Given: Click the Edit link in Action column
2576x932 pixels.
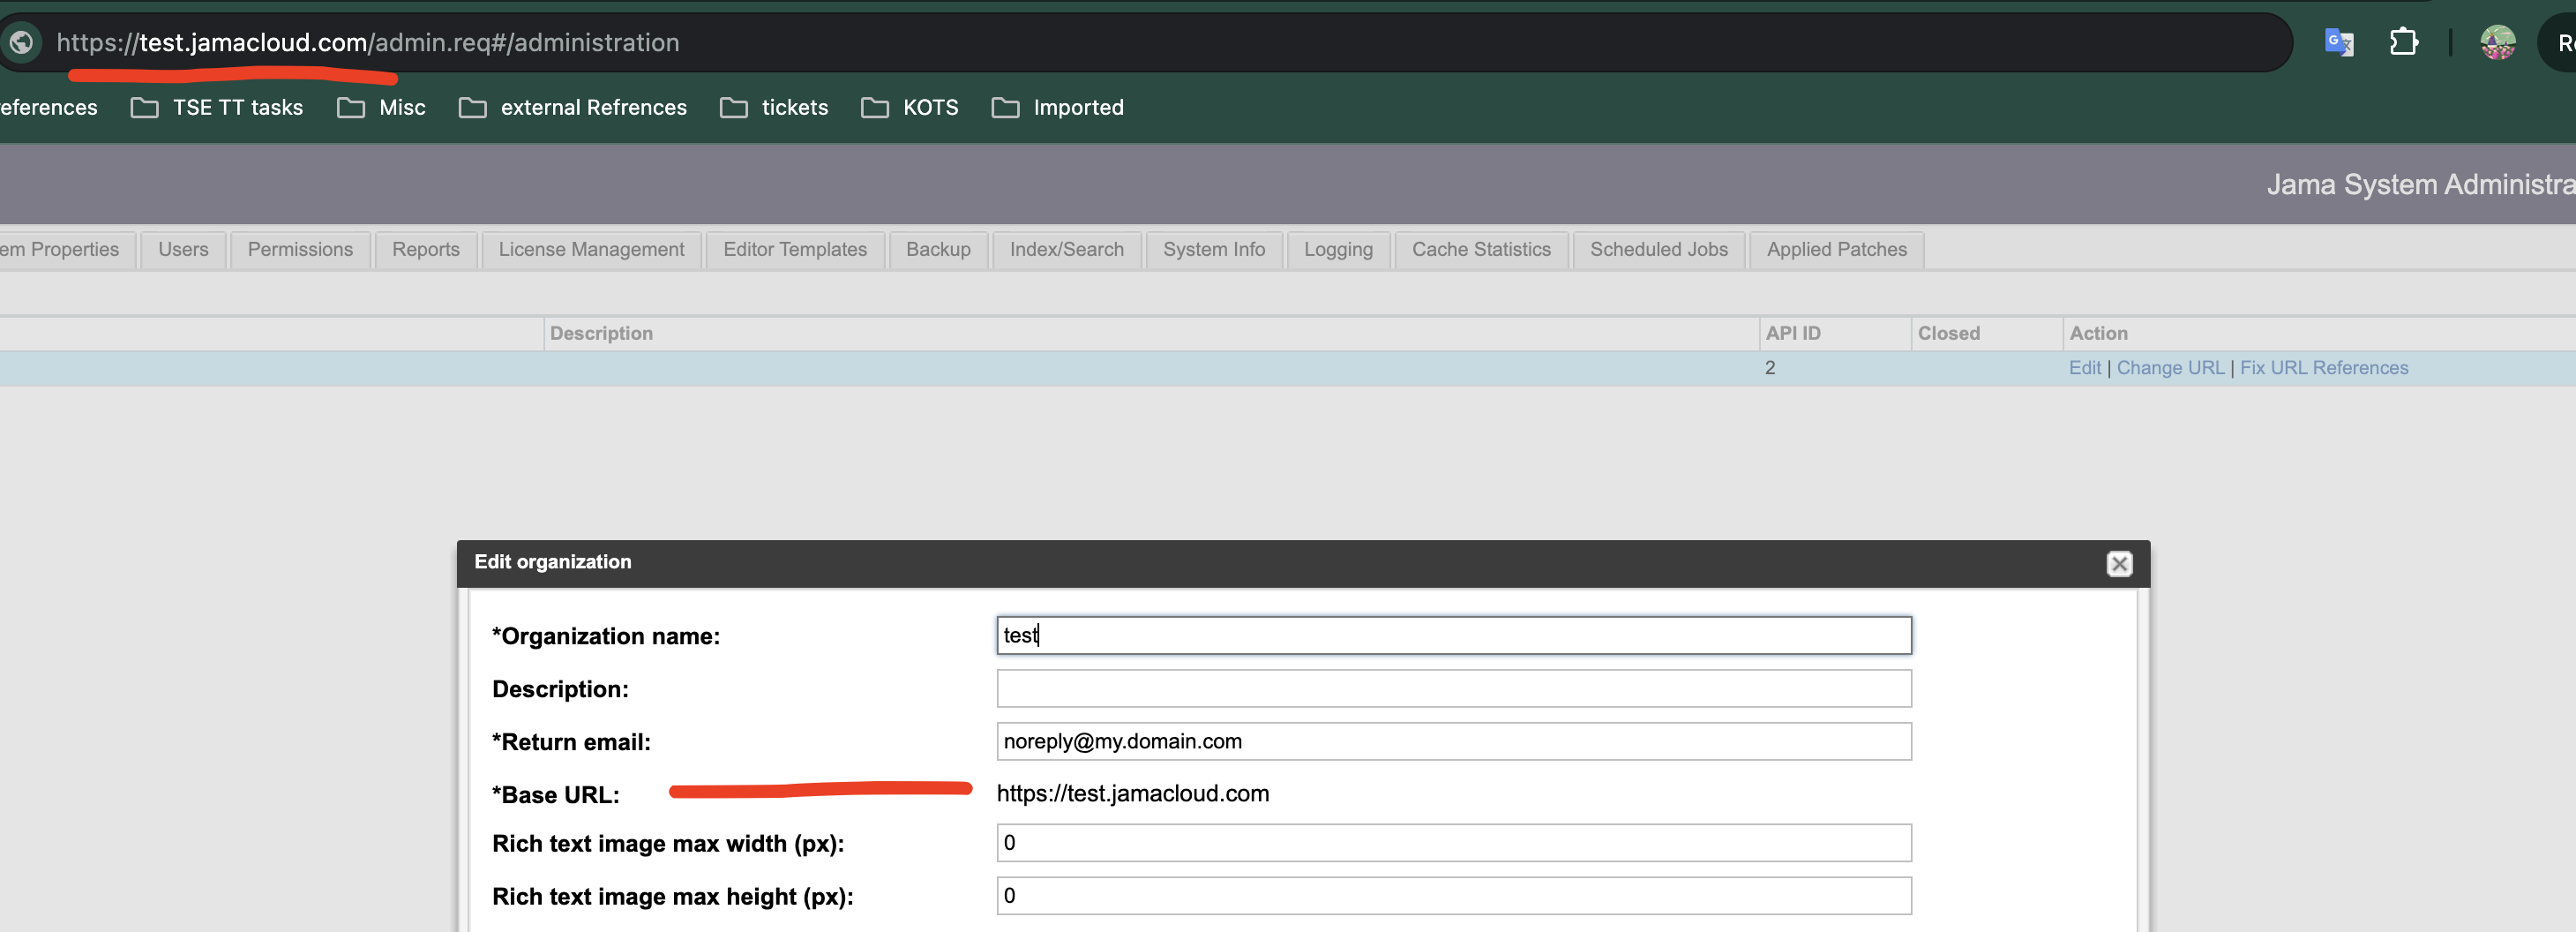Looking at the screenshot, I should [2084, 368].
